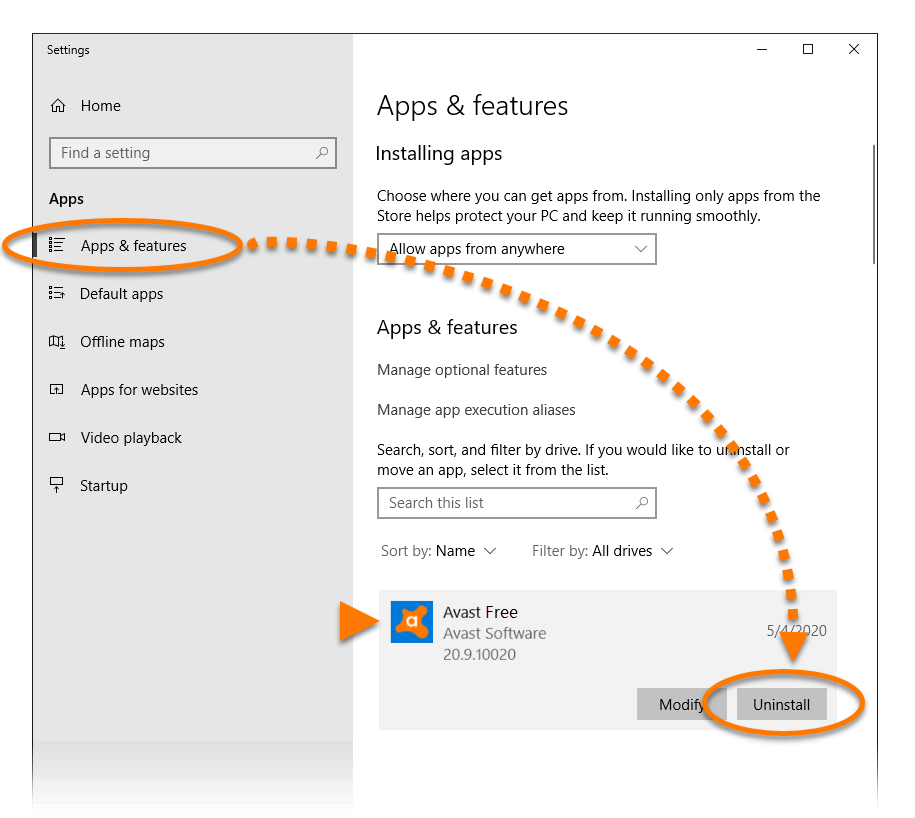This screenshot has height=818, width=915.
Task: Open Startup apps settings
Action: [104, 485]
